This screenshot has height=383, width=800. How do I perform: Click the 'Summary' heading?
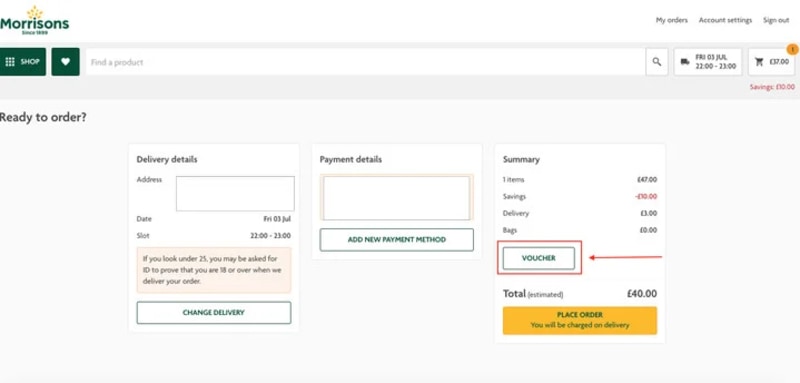coord(521,160)
